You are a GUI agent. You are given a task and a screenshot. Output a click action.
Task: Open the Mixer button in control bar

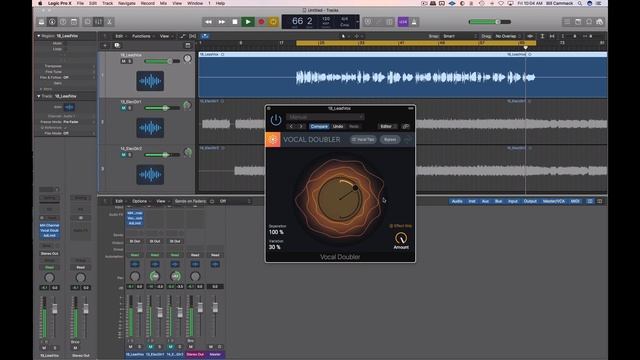(98, 22)
